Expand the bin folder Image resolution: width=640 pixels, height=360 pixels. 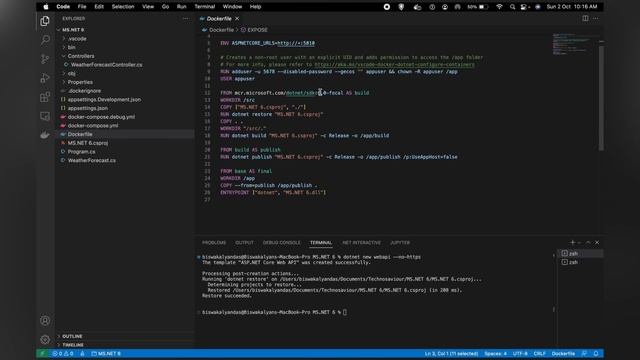(x=71, y=47)
